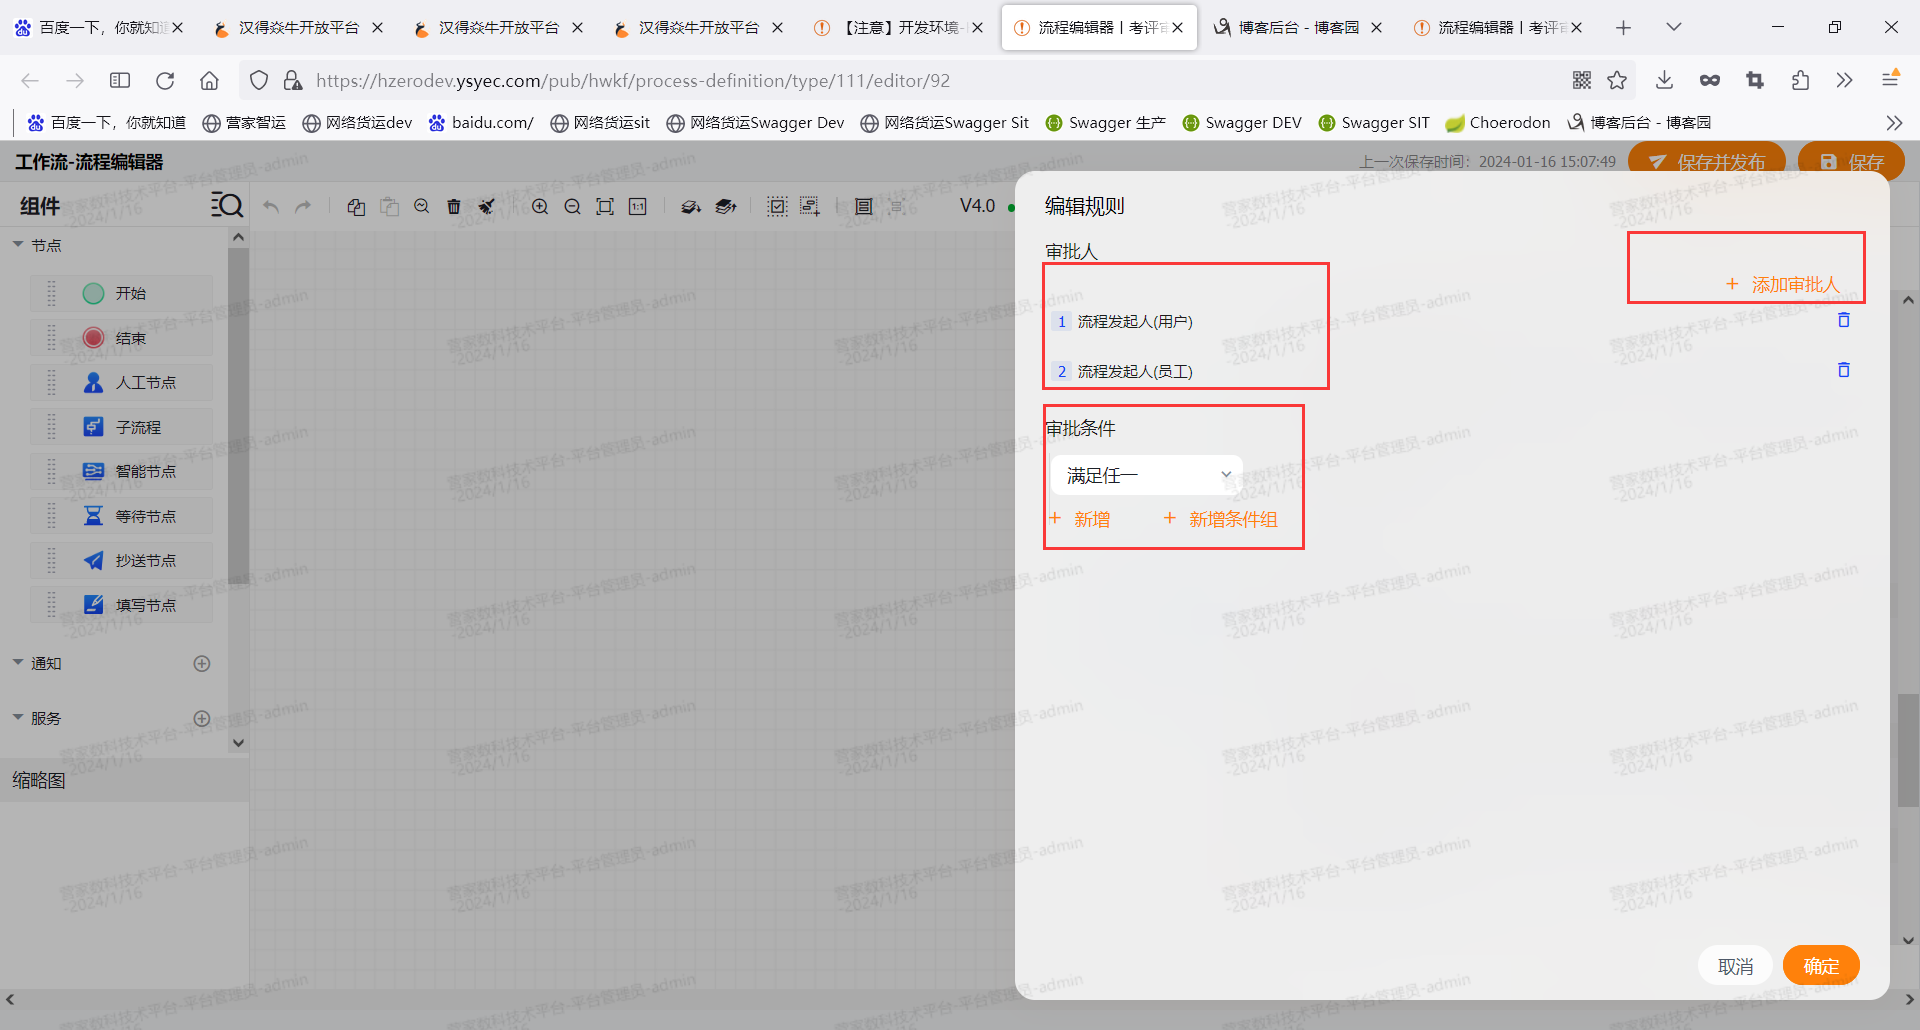
Task: Click the component panel vertical scrollbar
Action: [x=238, y=415]
